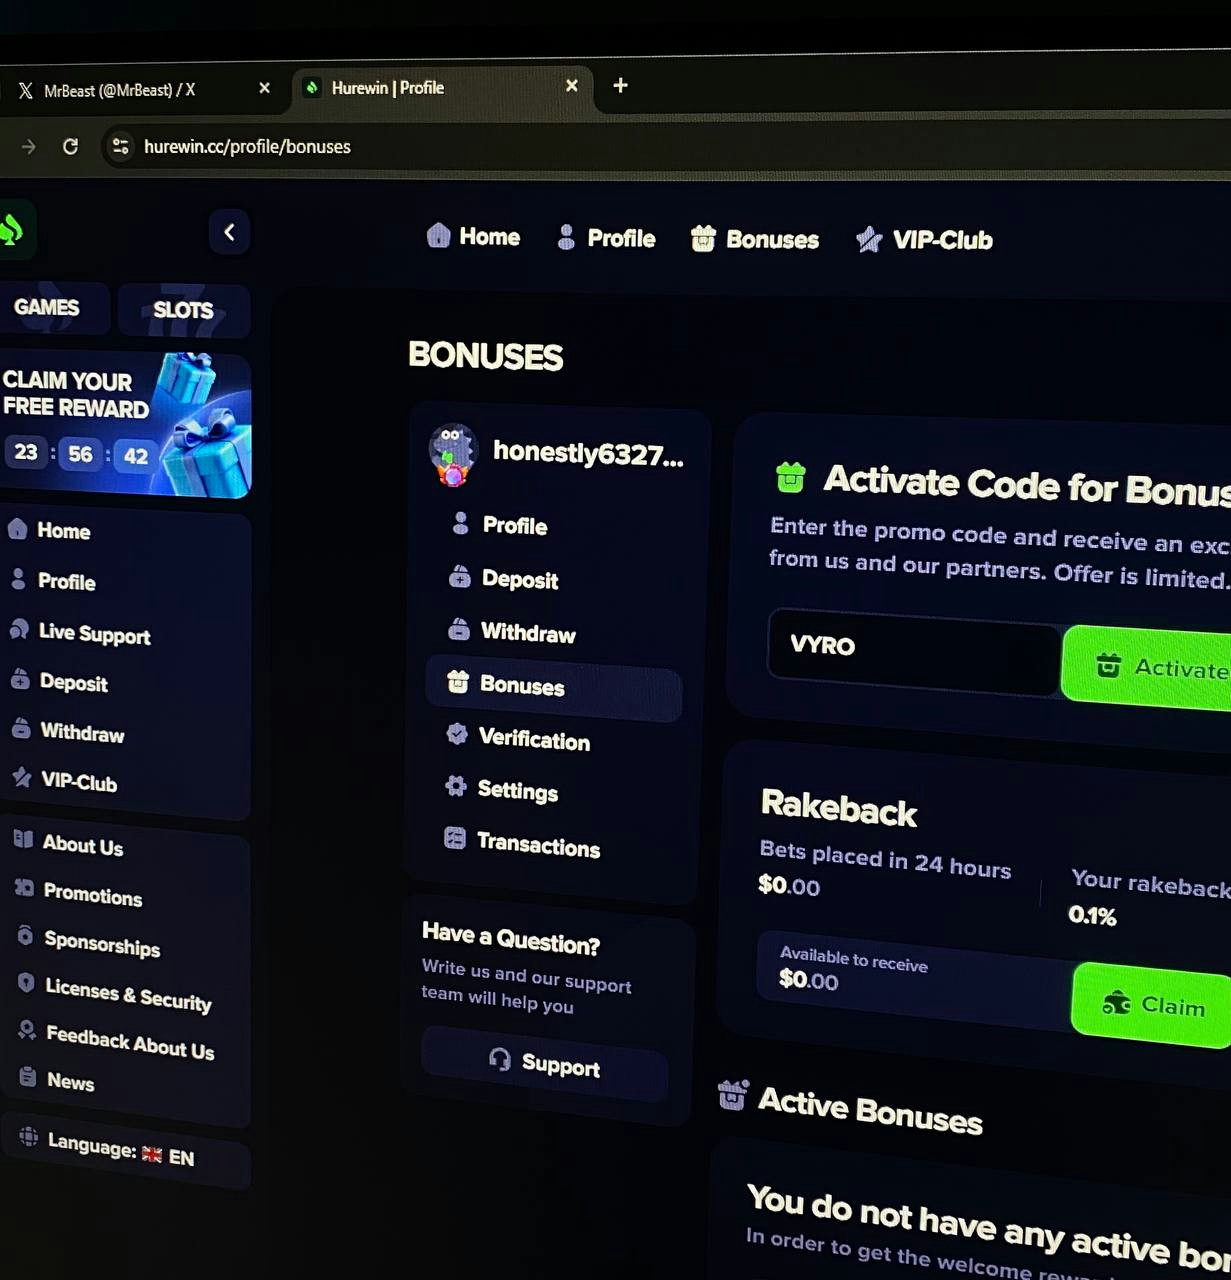This screenshot has height=1280, width=1231.
Task: Click the Hurewin logo icon
Action: (12, 230)
